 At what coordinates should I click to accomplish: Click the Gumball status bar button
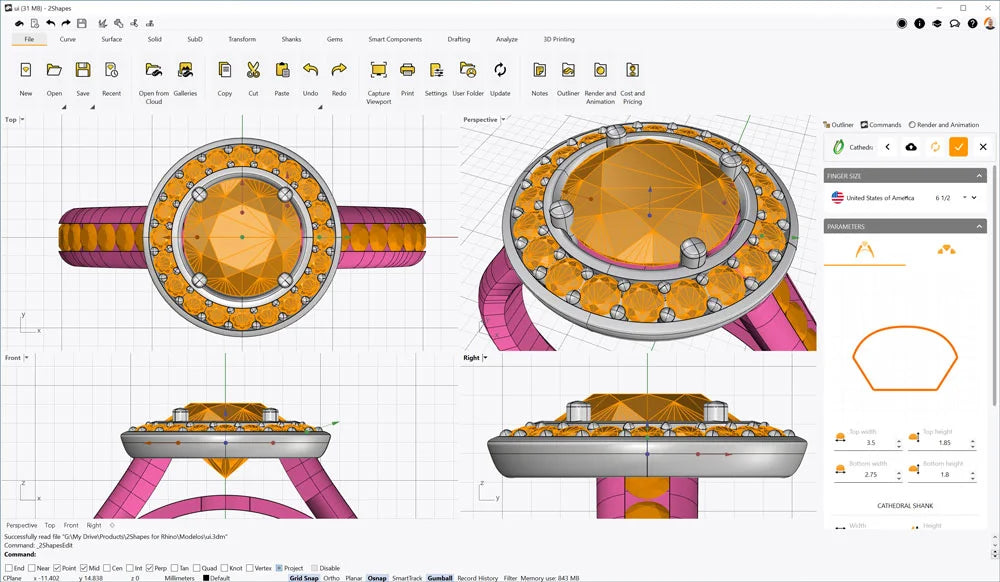[x=439, y=578]
